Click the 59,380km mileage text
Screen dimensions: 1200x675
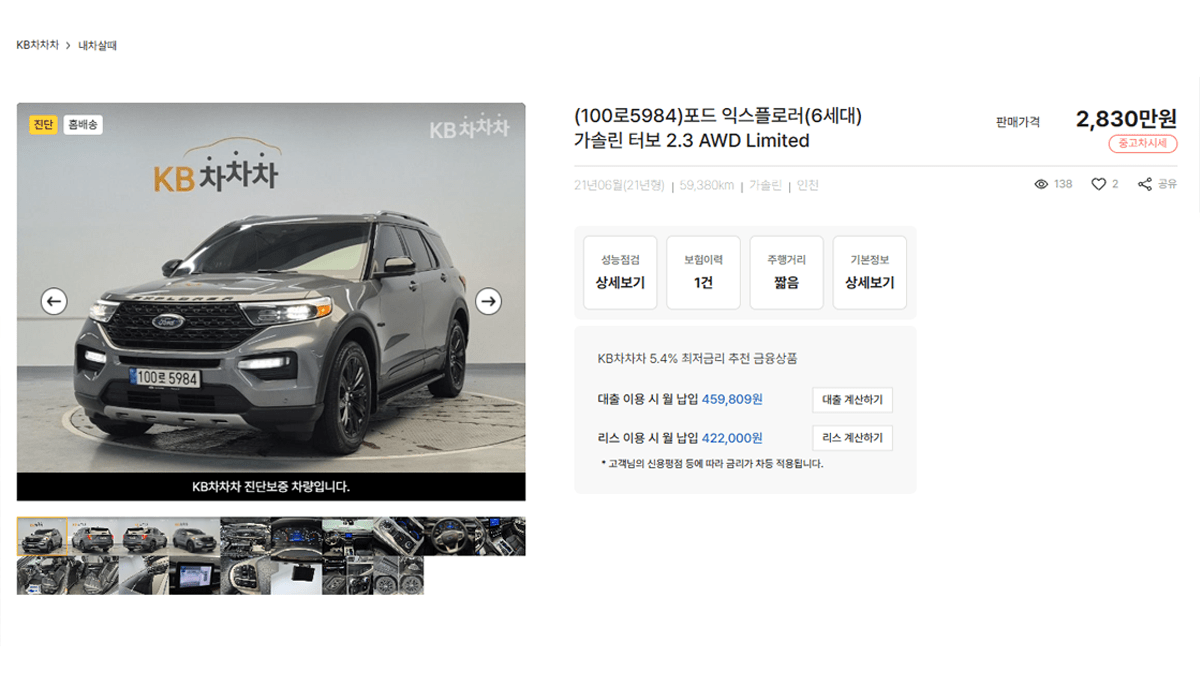707,185
